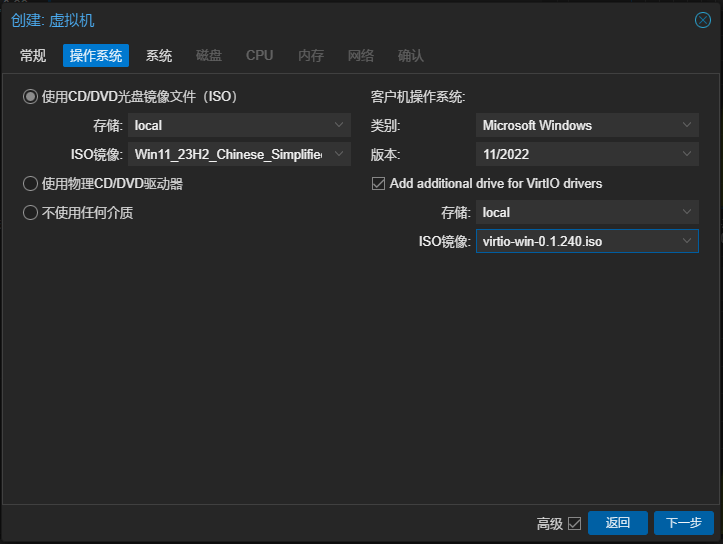Viewport: 723px width, 544px height.
Task: Click the 返回 back button
Action: pyautogui.click(x=617, y=523)
